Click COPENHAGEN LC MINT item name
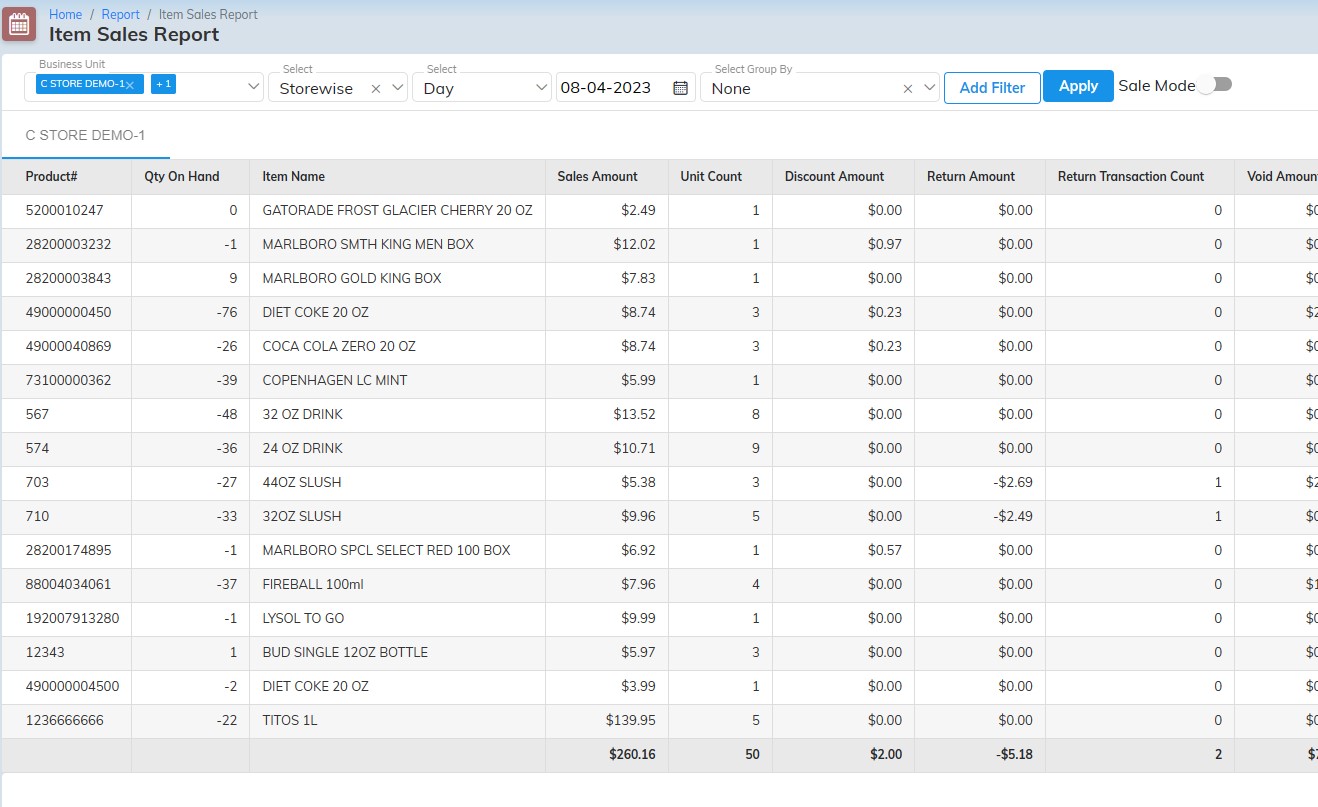This screenshot has height=807, width=1318. pos(335,381)
